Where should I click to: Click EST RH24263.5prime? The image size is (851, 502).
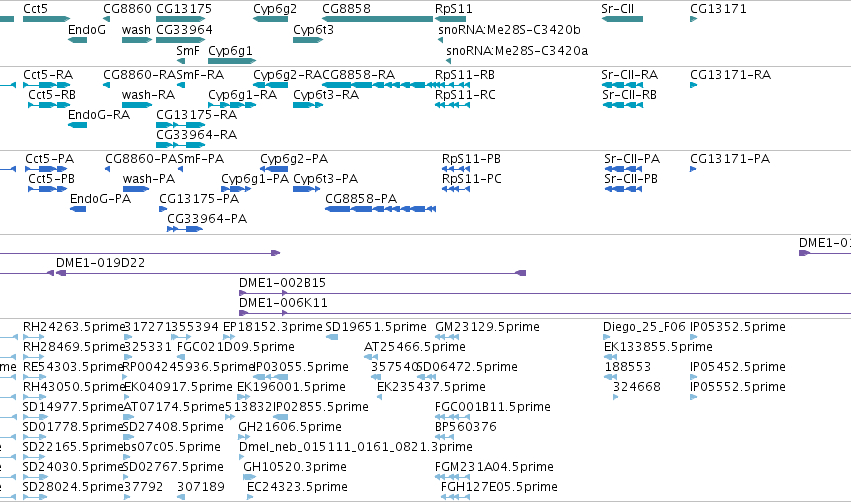(x=34, y=337)
